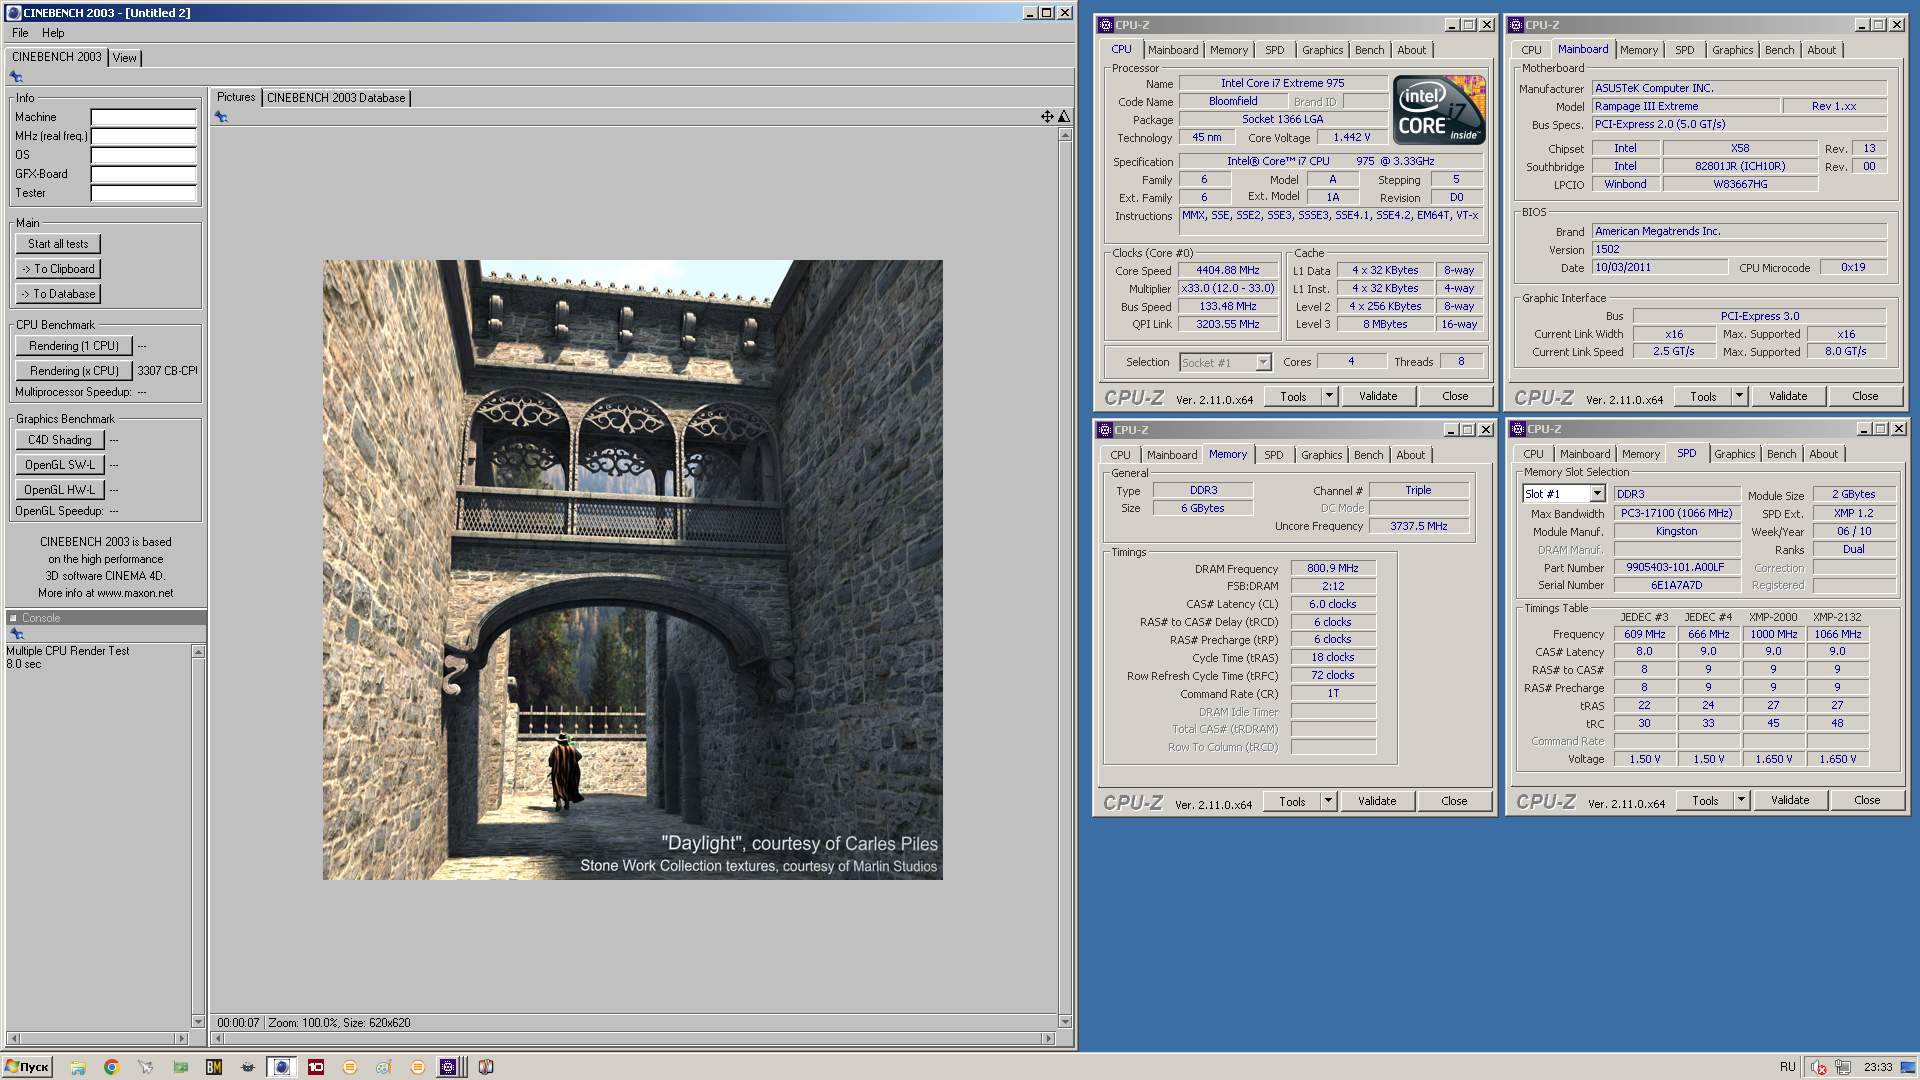Click the red '10' icon in the taskbar
This screenshot has width=1920, height=1080.
coord(316,1067)
